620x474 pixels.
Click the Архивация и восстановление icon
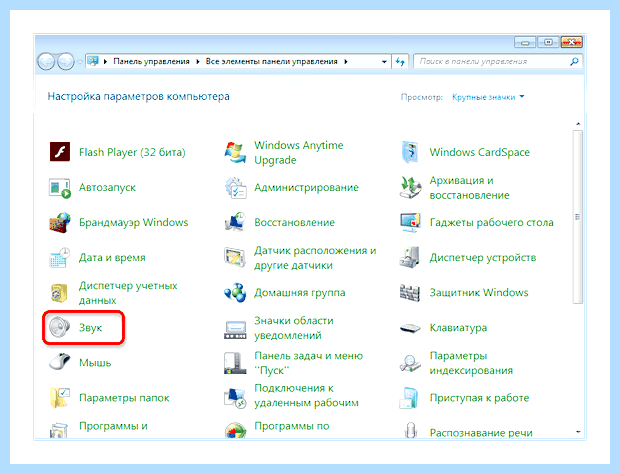click(410, 188)
